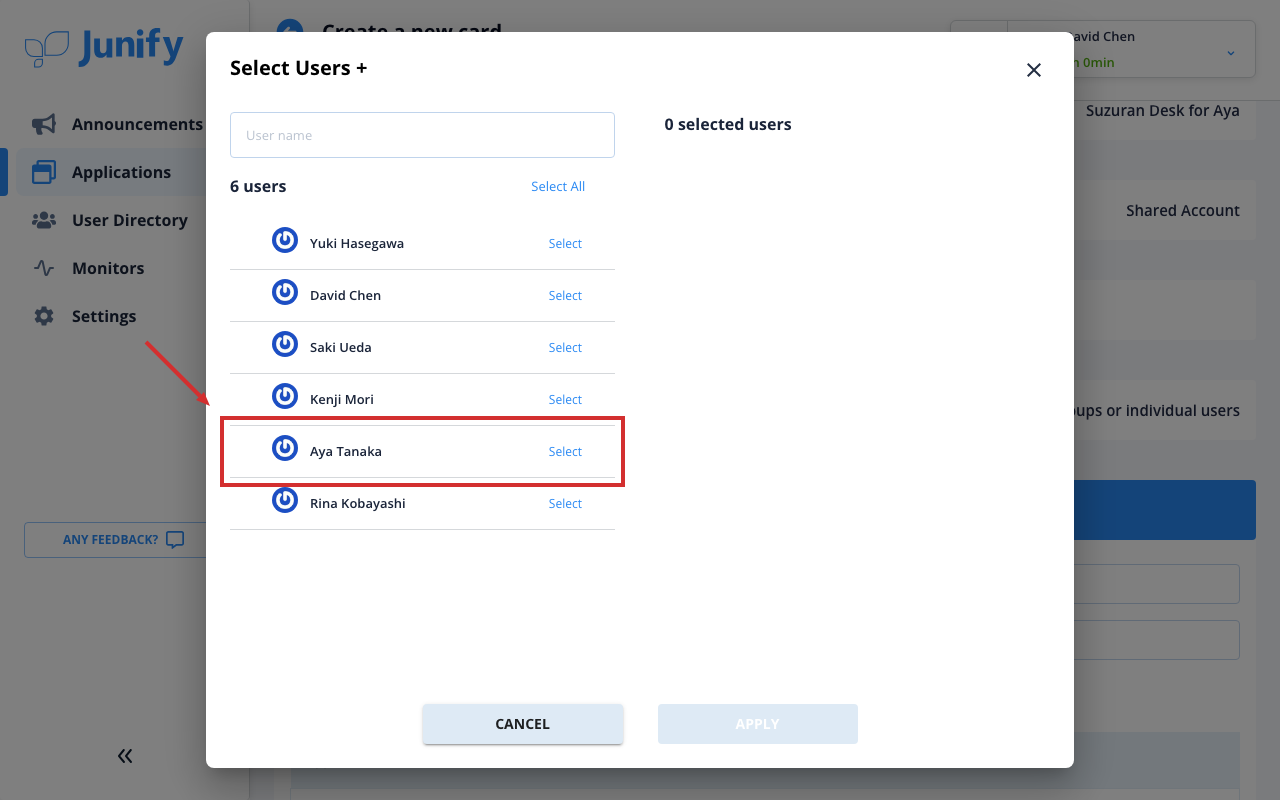Click the Applications window icon in sidebar
This screenshot has height=800, width=1280.
coord(44,172)
